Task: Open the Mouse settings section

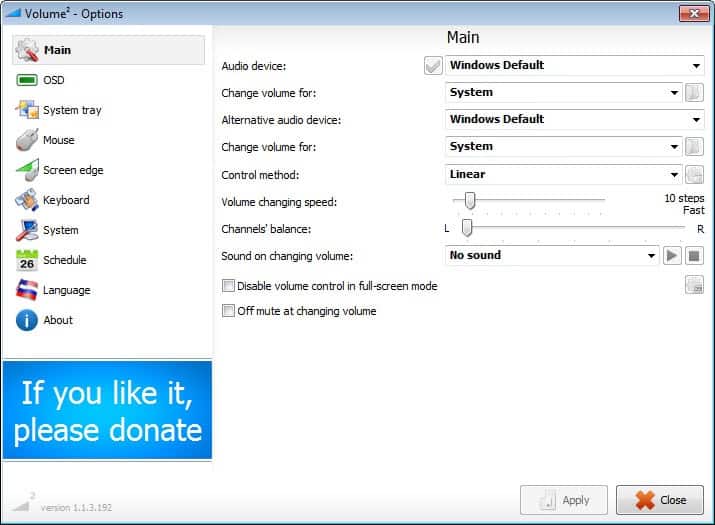Action: pyautogui.click(x=58, y=140)
